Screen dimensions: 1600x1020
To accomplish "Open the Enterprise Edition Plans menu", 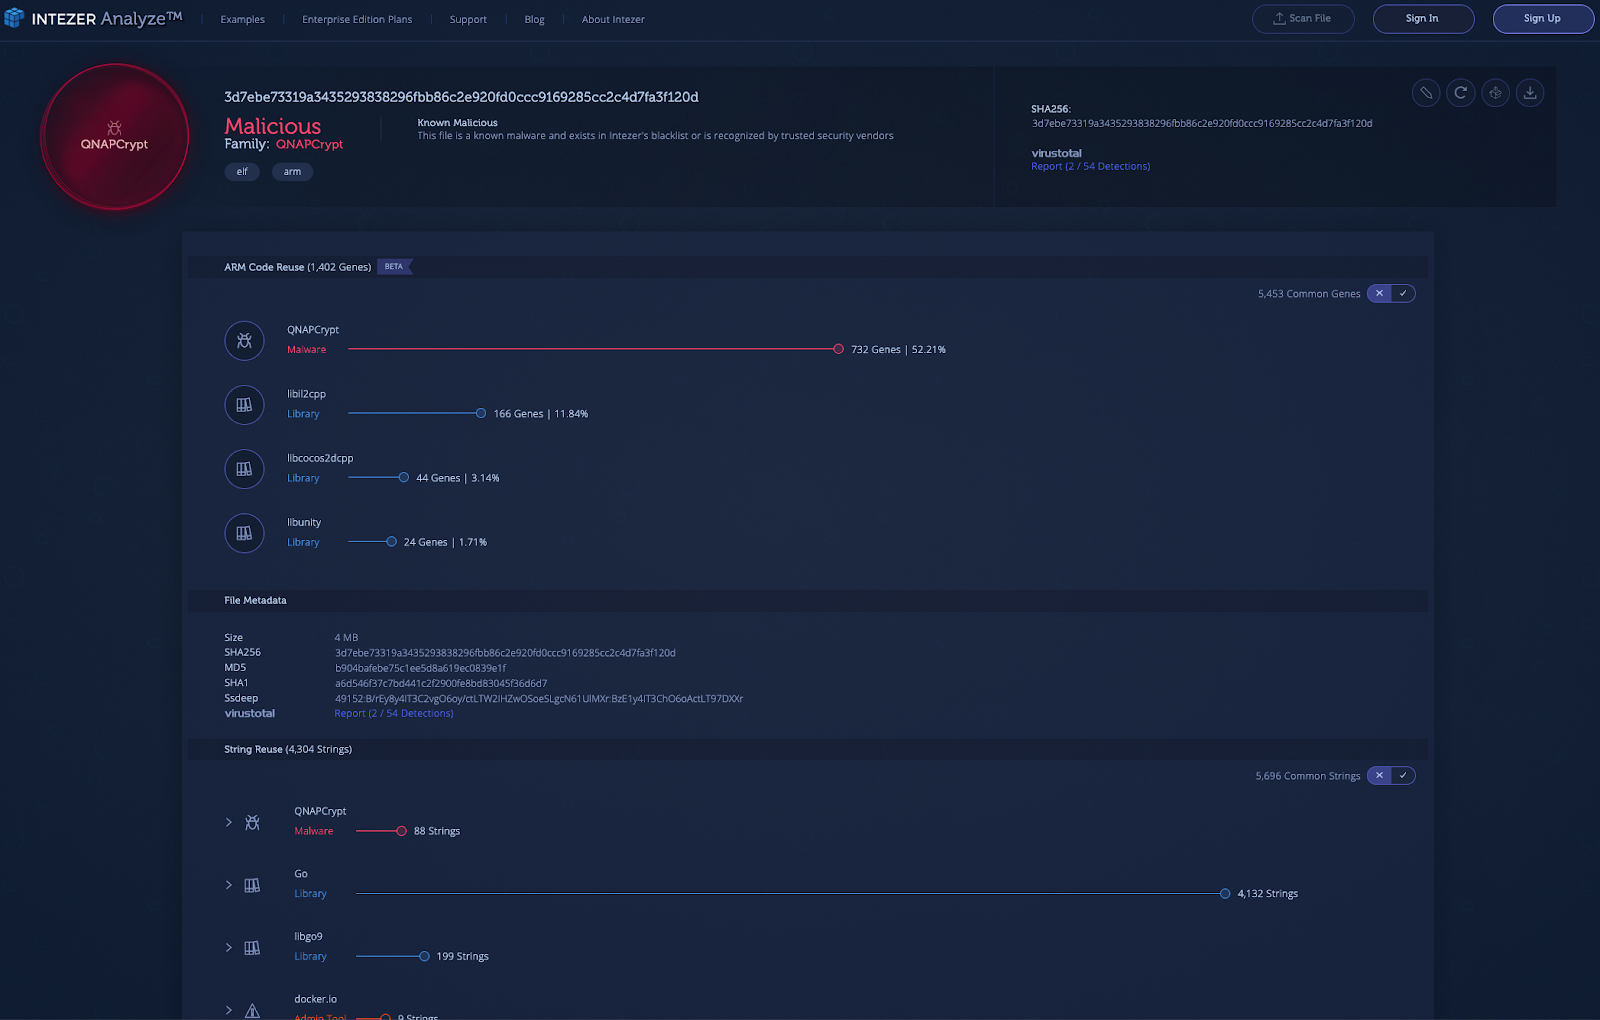I will (358, 19).
